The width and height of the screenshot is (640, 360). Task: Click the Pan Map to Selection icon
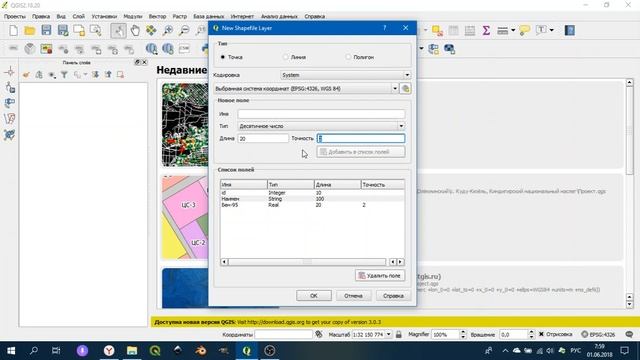(151, 30)
